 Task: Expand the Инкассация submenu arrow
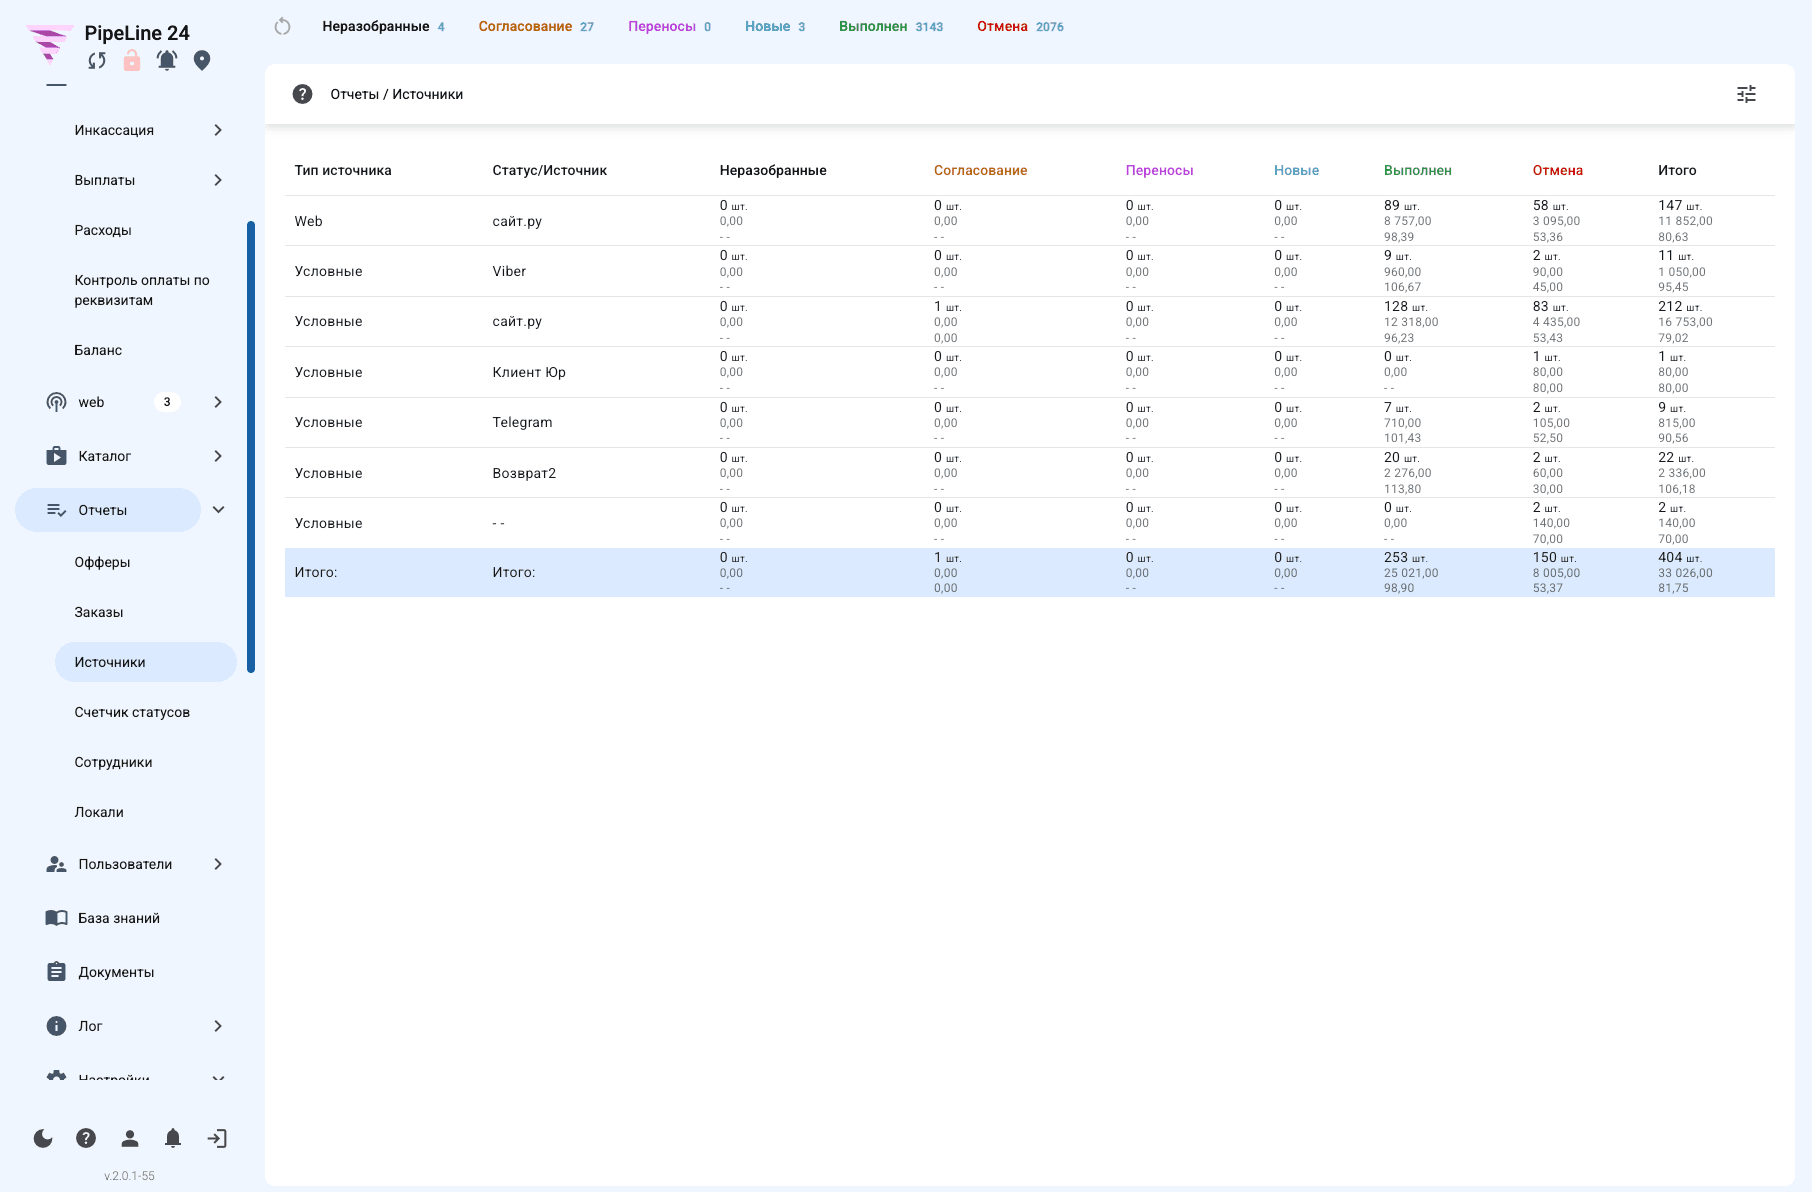(218, 130)
